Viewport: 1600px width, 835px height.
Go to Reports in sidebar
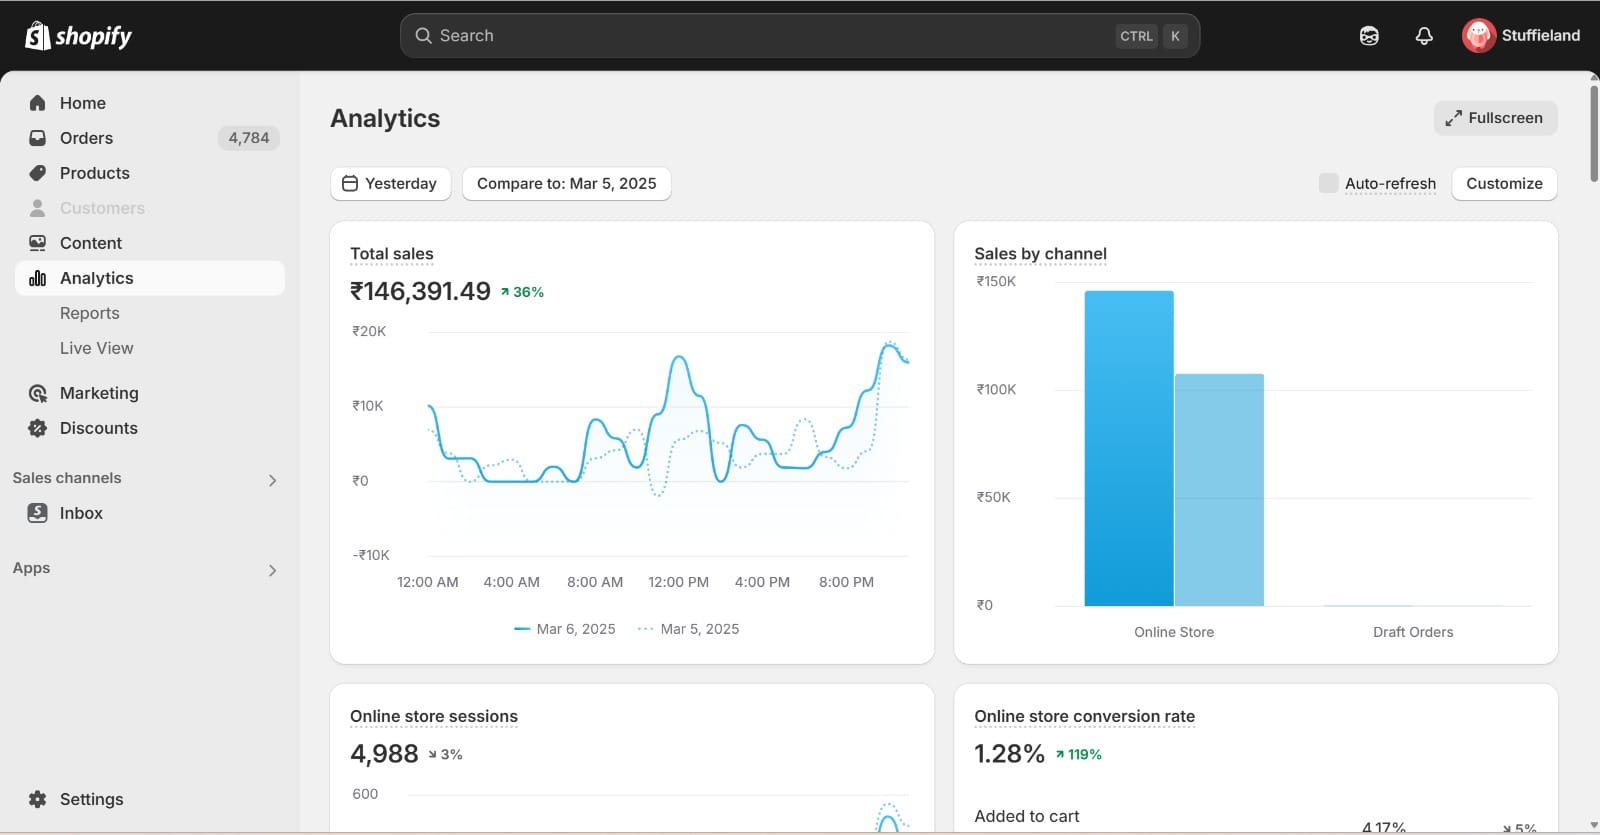click(x=90, y=313)
